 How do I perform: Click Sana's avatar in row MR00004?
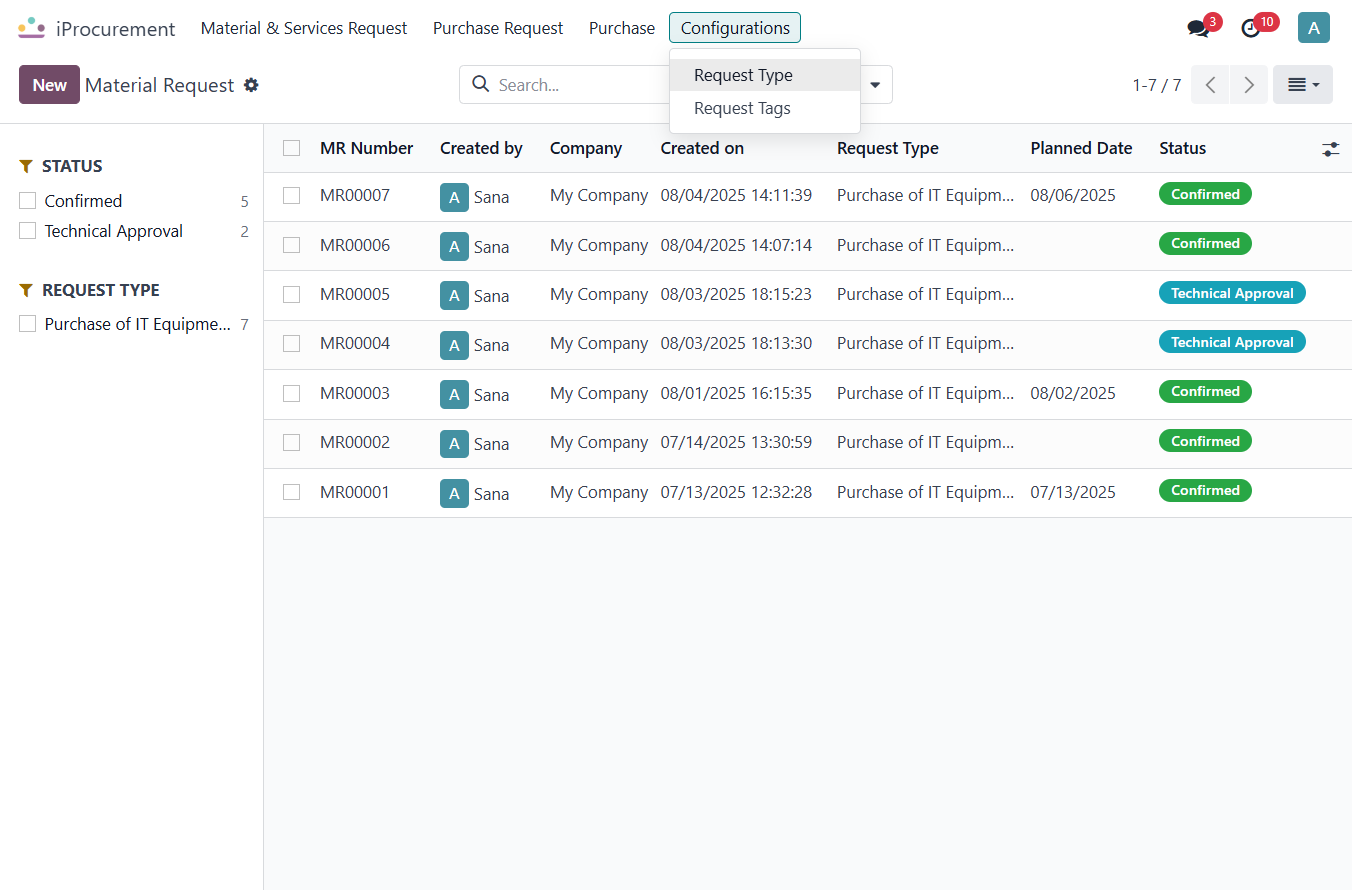(454, 345)
